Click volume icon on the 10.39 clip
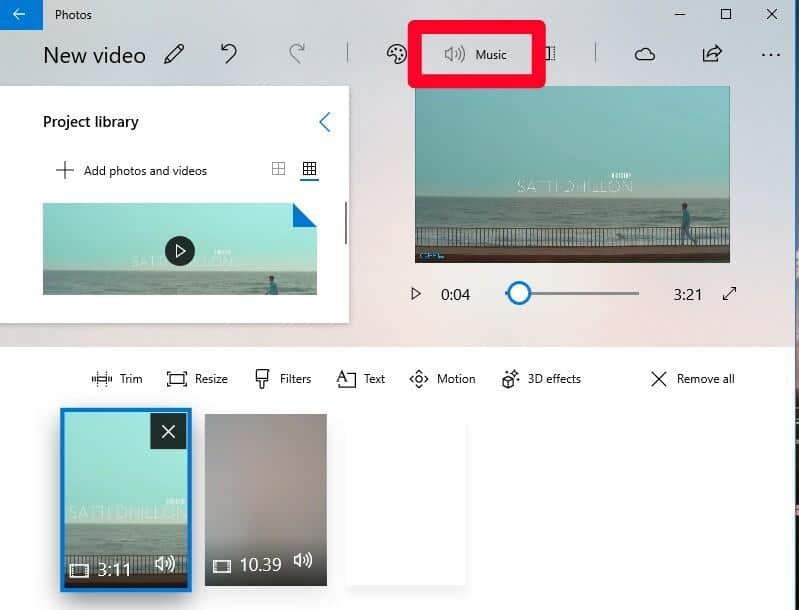 (303, 560)
